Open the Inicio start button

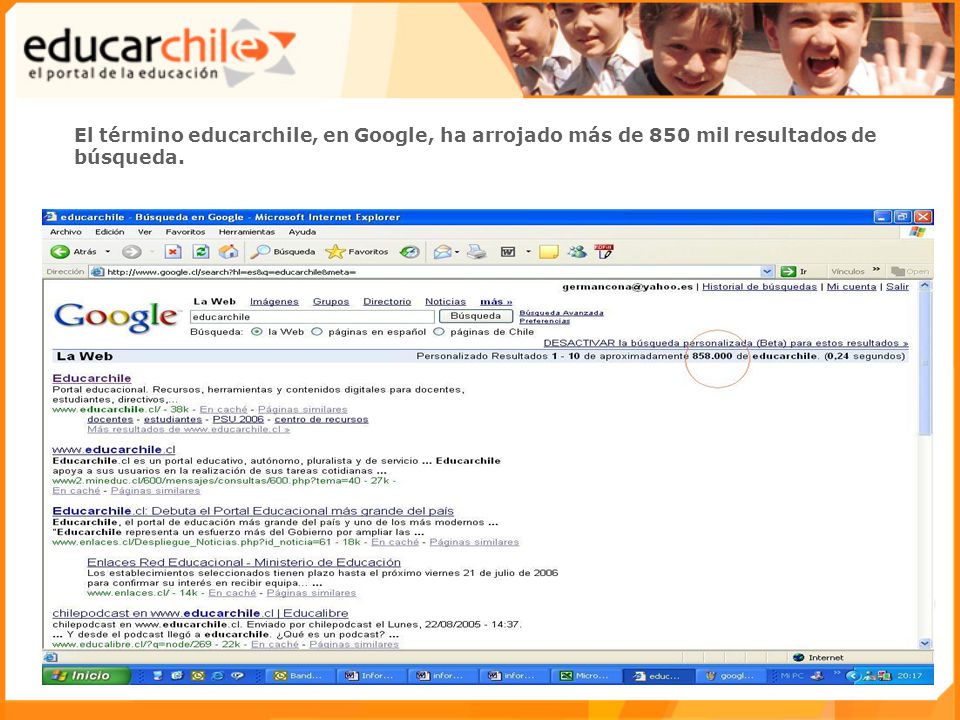86,675
